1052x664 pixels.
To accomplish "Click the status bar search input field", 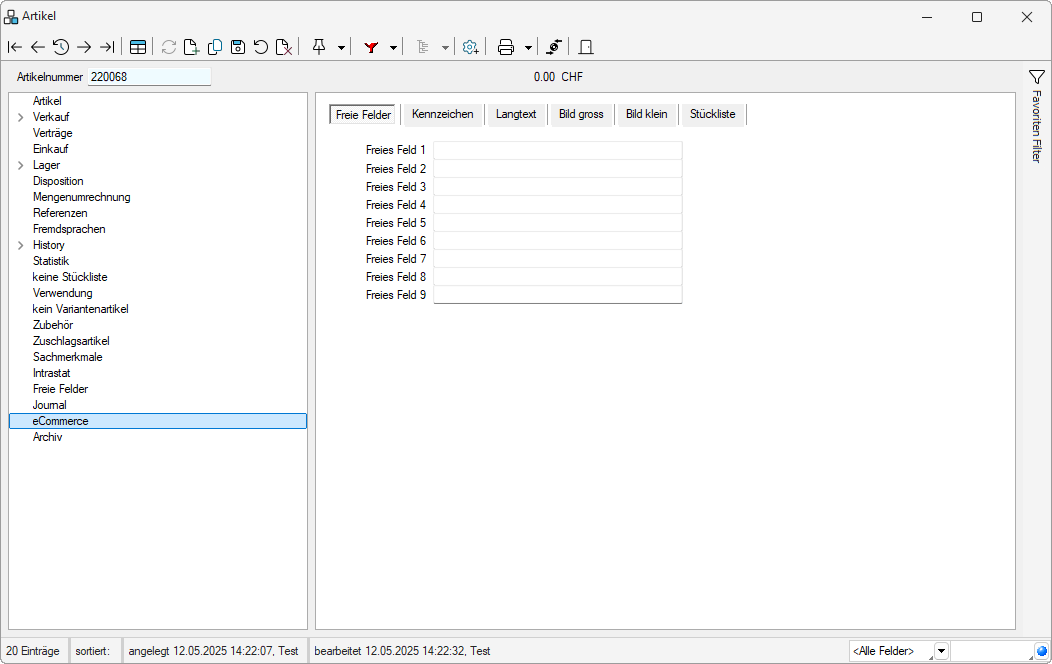I will (992, 651).
